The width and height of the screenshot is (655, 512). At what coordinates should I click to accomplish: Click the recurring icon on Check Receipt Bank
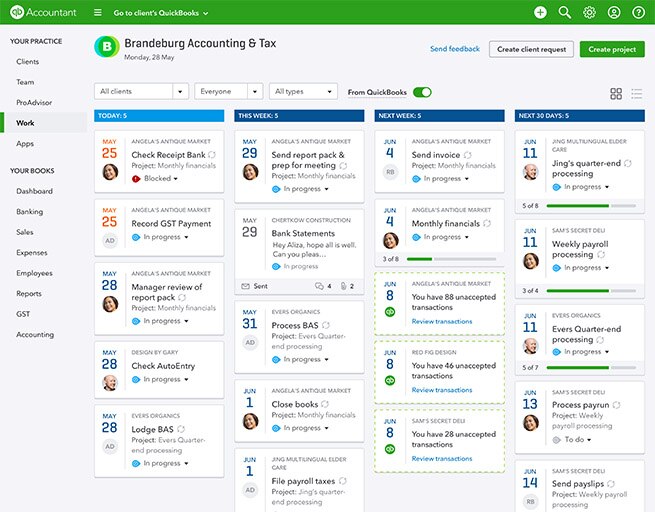(x=212, y=155)
